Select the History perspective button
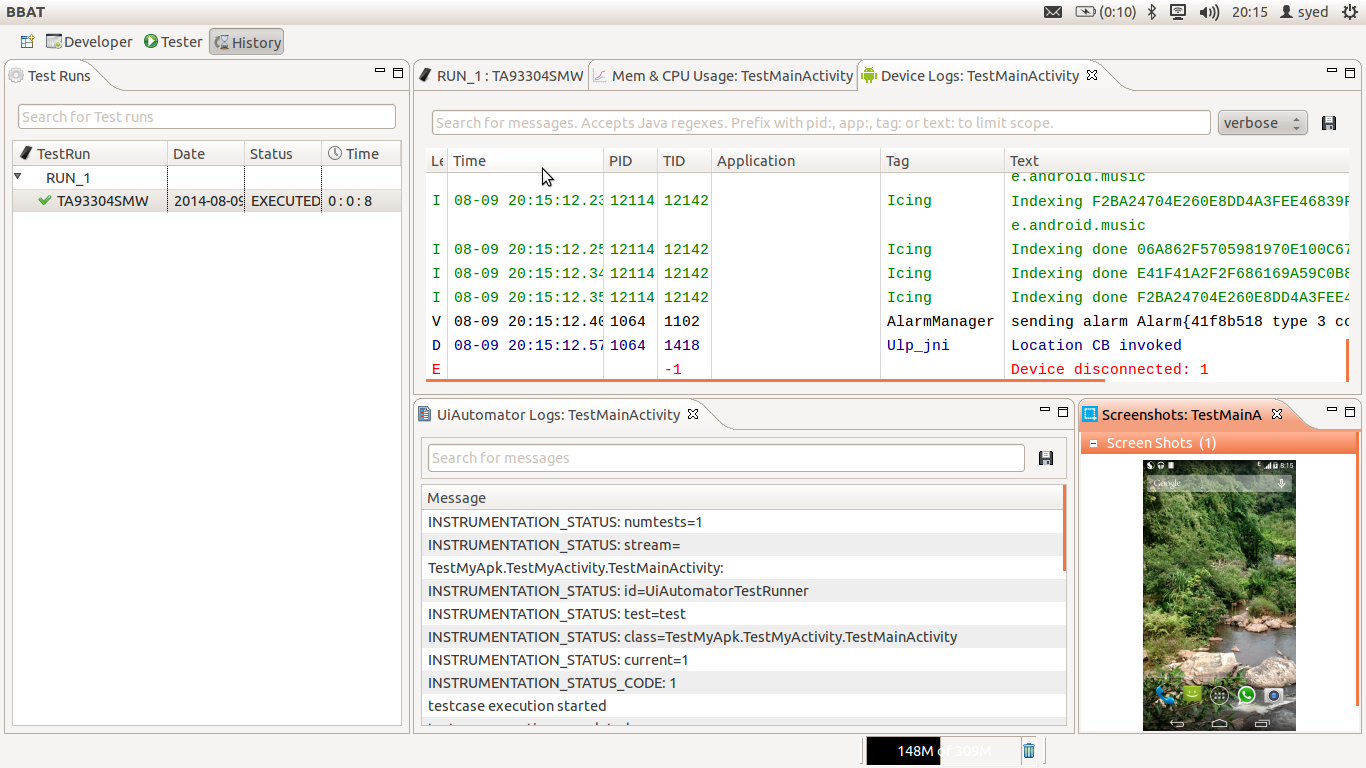Screen dimensions: 1366x768 click(246, 42)
